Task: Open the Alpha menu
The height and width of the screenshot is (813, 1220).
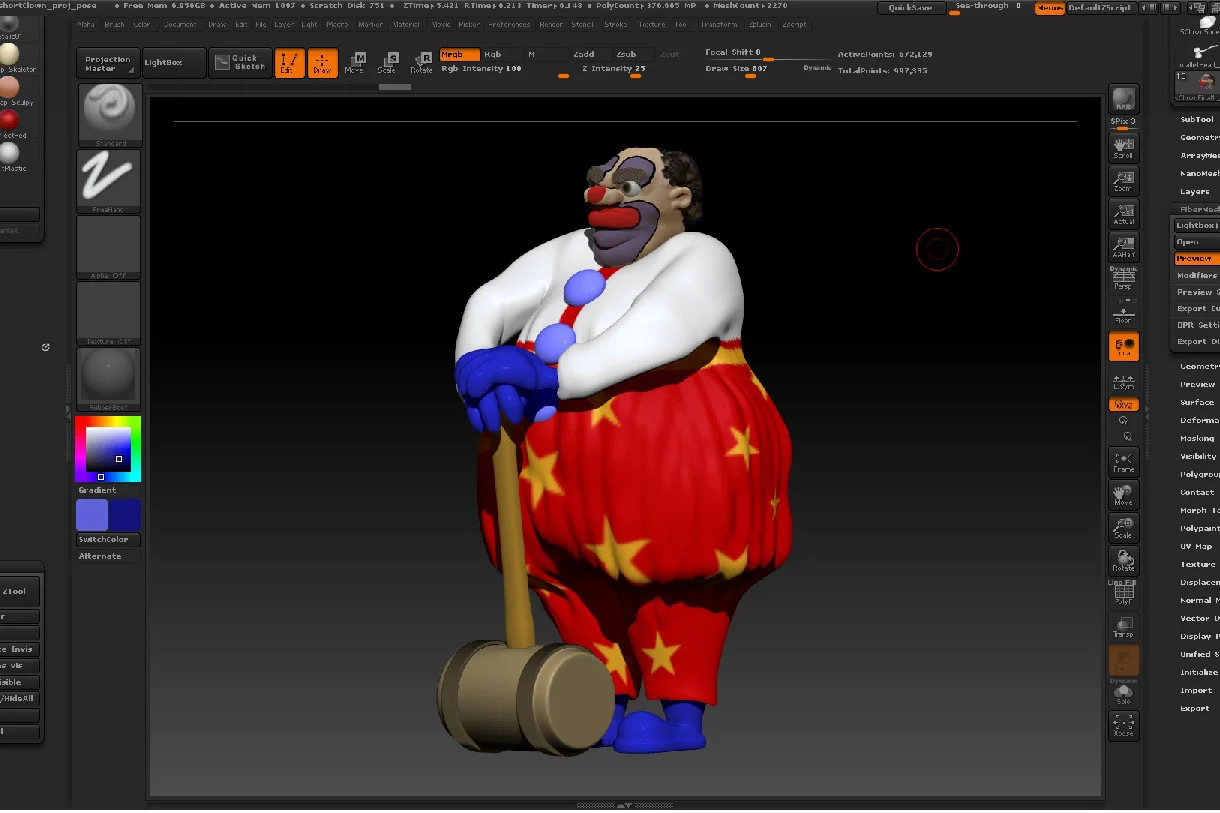Action: point(86,24)
